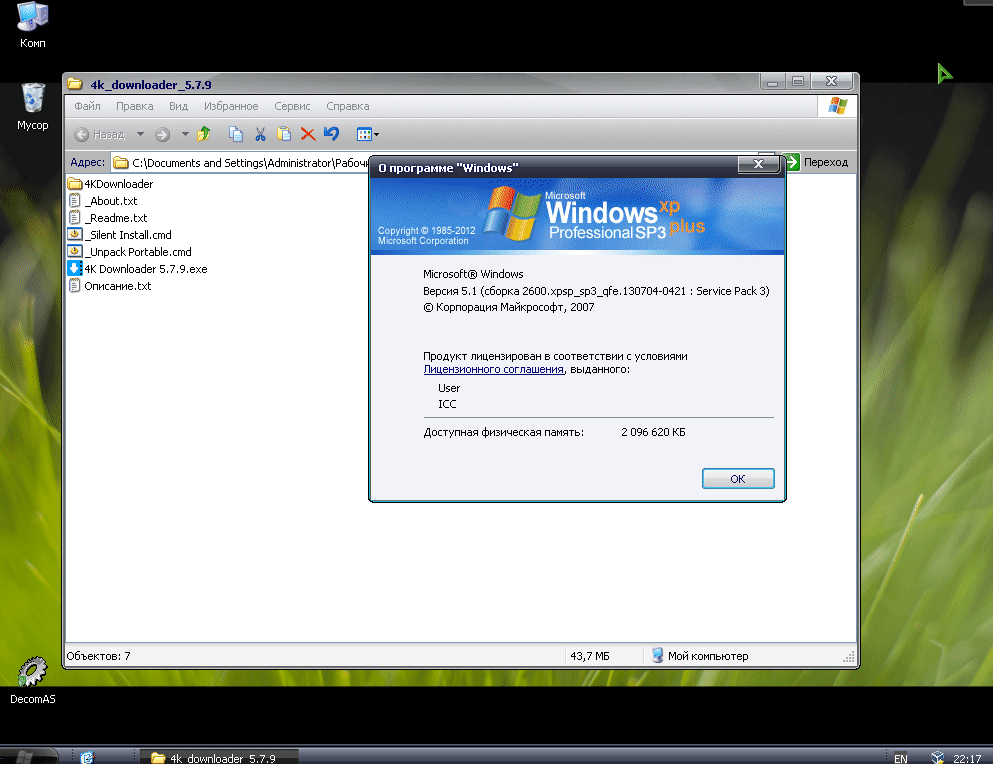
Task: Select the 4K Downloader 5.7.9.exe icon
Action: point(75,269)
